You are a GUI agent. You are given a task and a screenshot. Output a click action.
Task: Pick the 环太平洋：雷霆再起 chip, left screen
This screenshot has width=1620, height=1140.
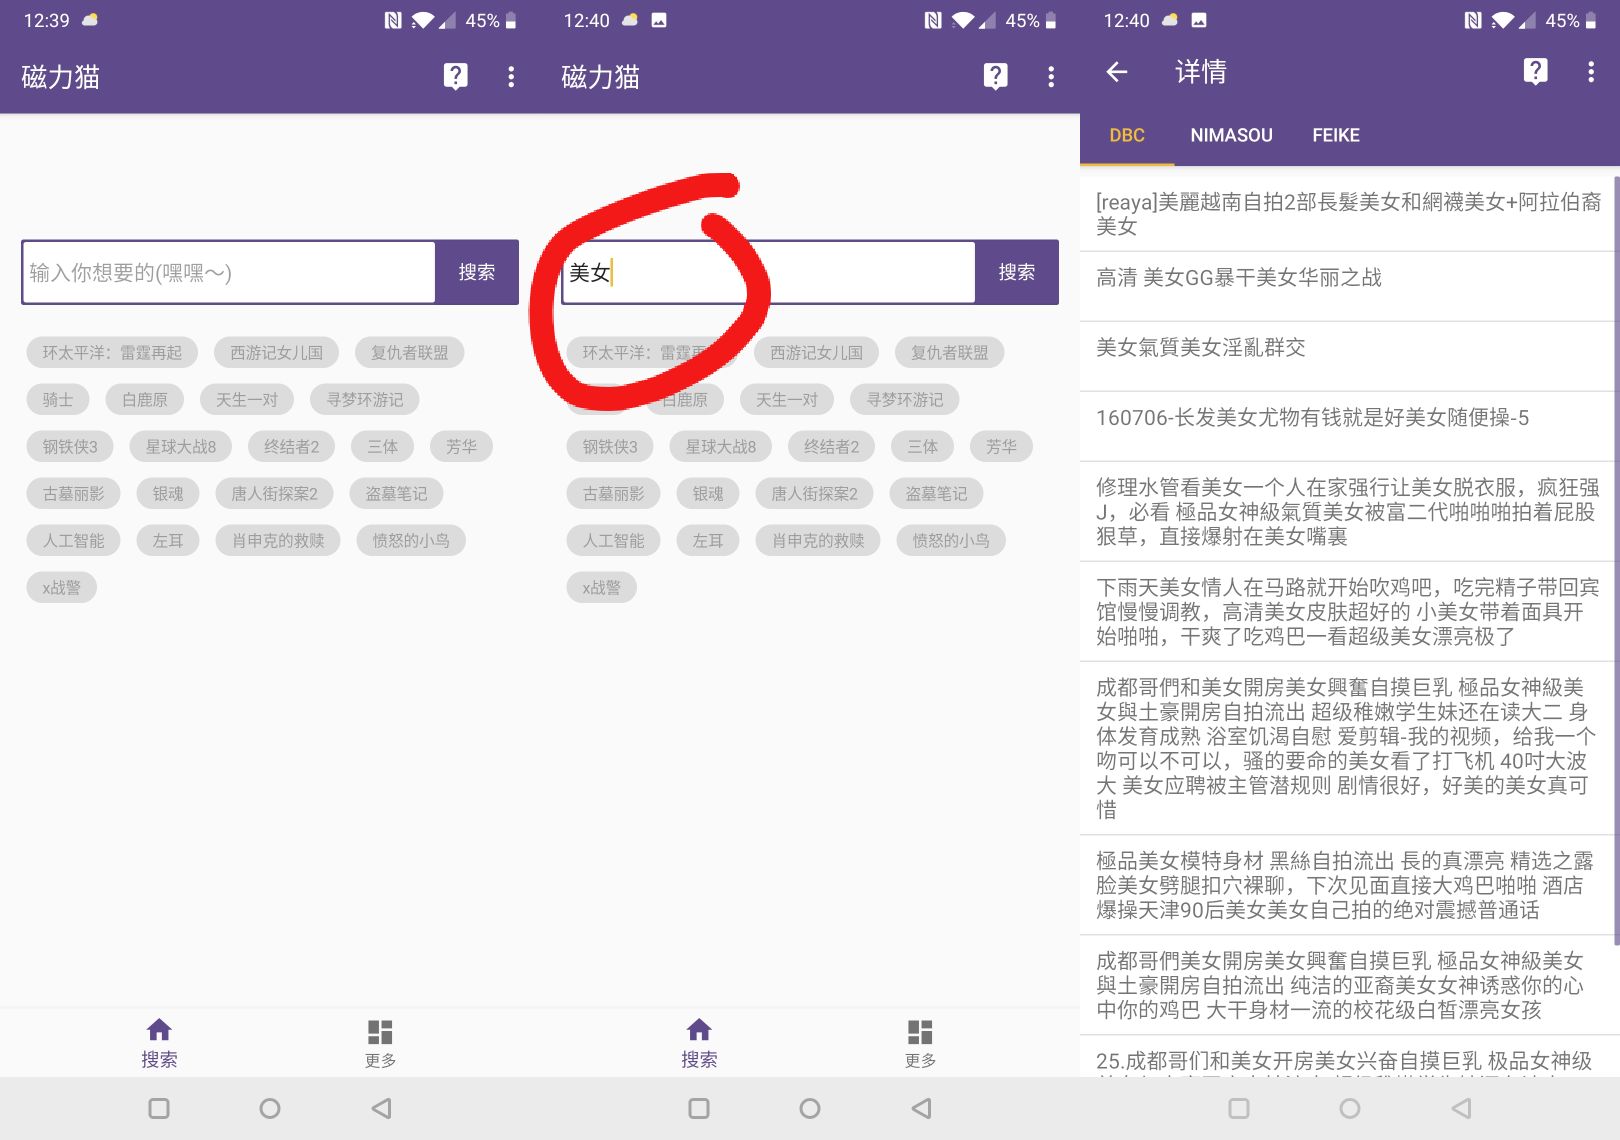click(112, 353)
